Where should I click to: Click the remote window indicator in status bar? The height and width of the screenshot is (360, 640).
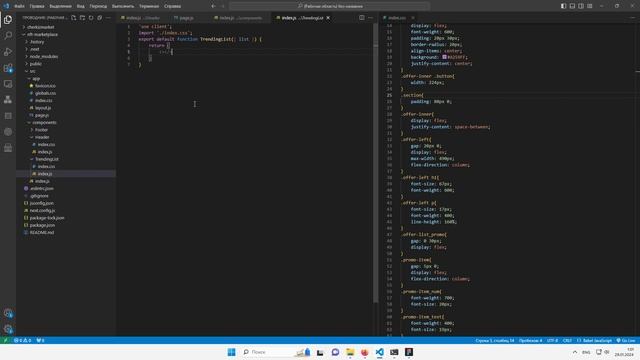5,340
